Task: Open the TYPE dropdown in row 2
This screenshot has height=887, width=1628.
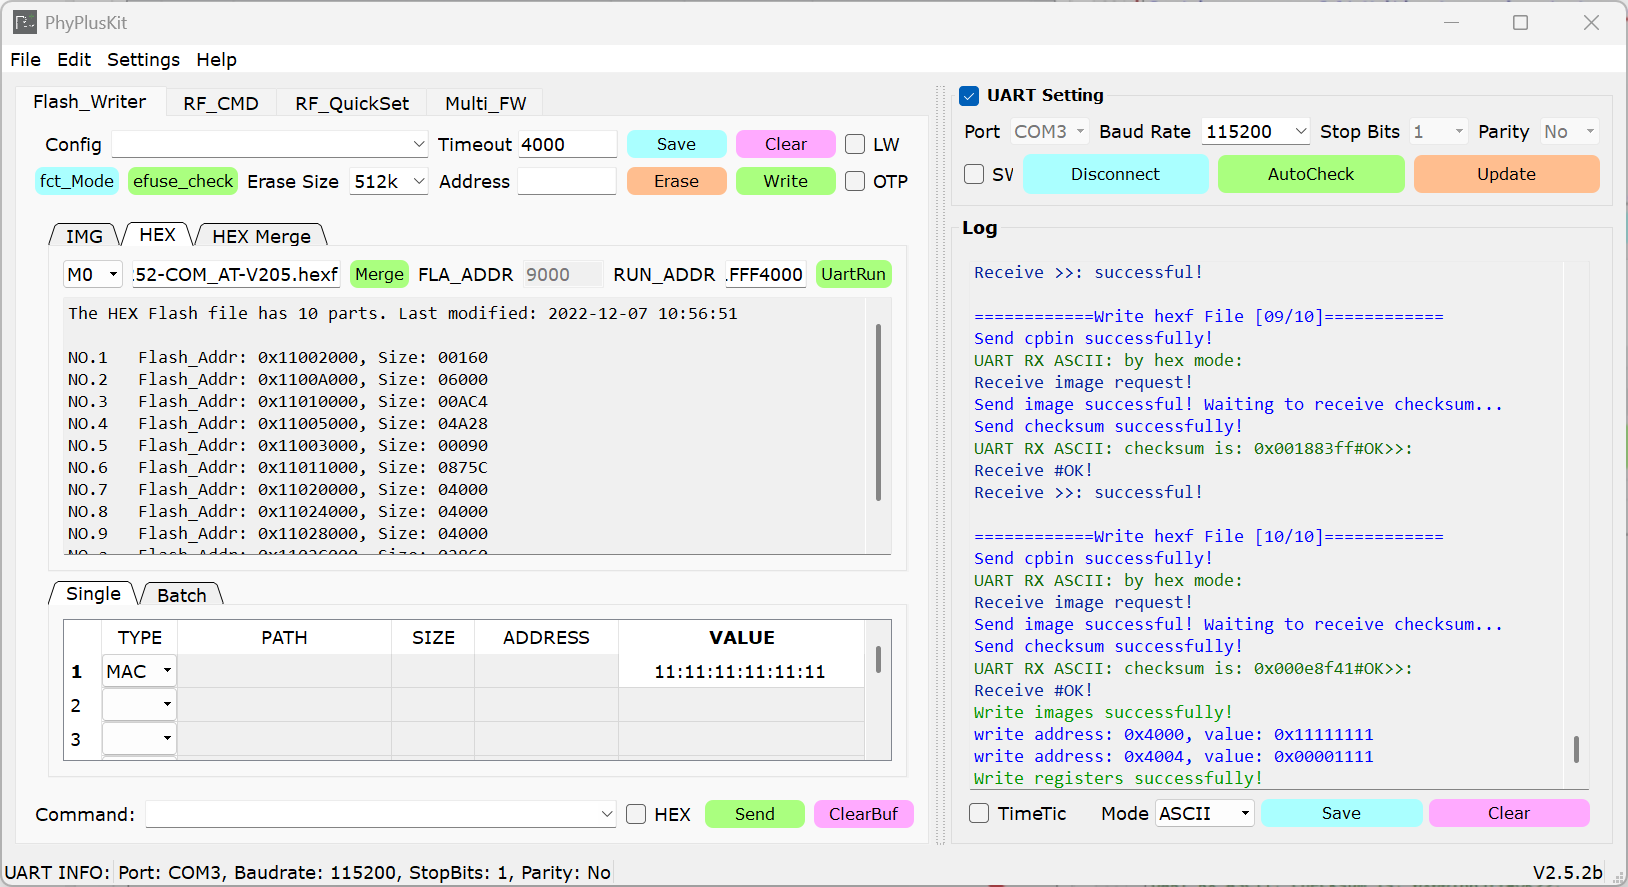Action: pyautogui.click(x=139, y=705)
